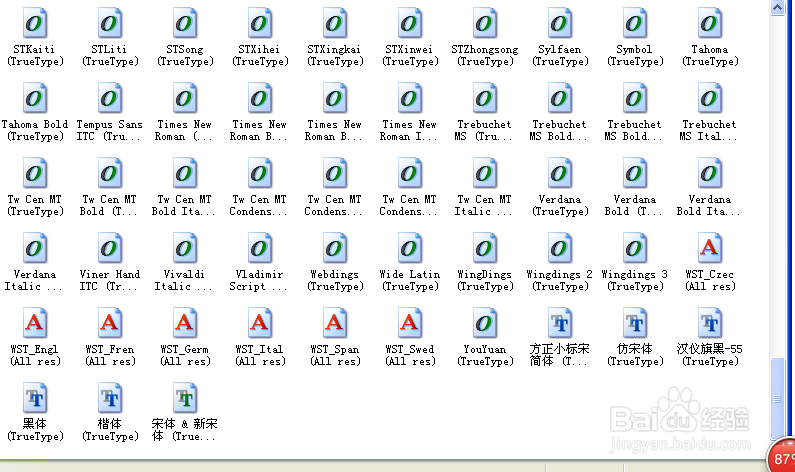Image resolution: width=795 pixels, height=472 pixels.
Task: Click the 楷体 (TrueType) font icon
Action: click(x=110, y=398)
